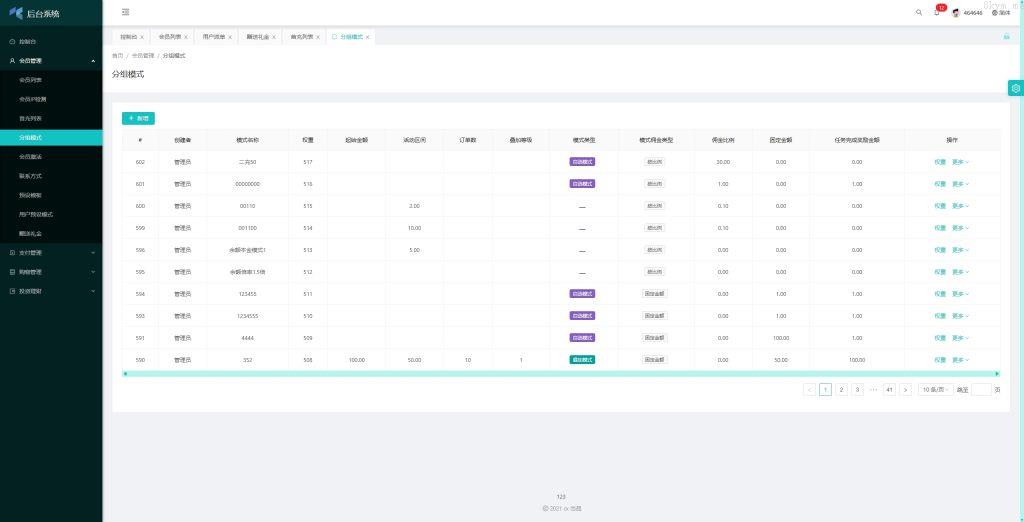Open the 10条/页 page size dropdown

coord(934,390)
